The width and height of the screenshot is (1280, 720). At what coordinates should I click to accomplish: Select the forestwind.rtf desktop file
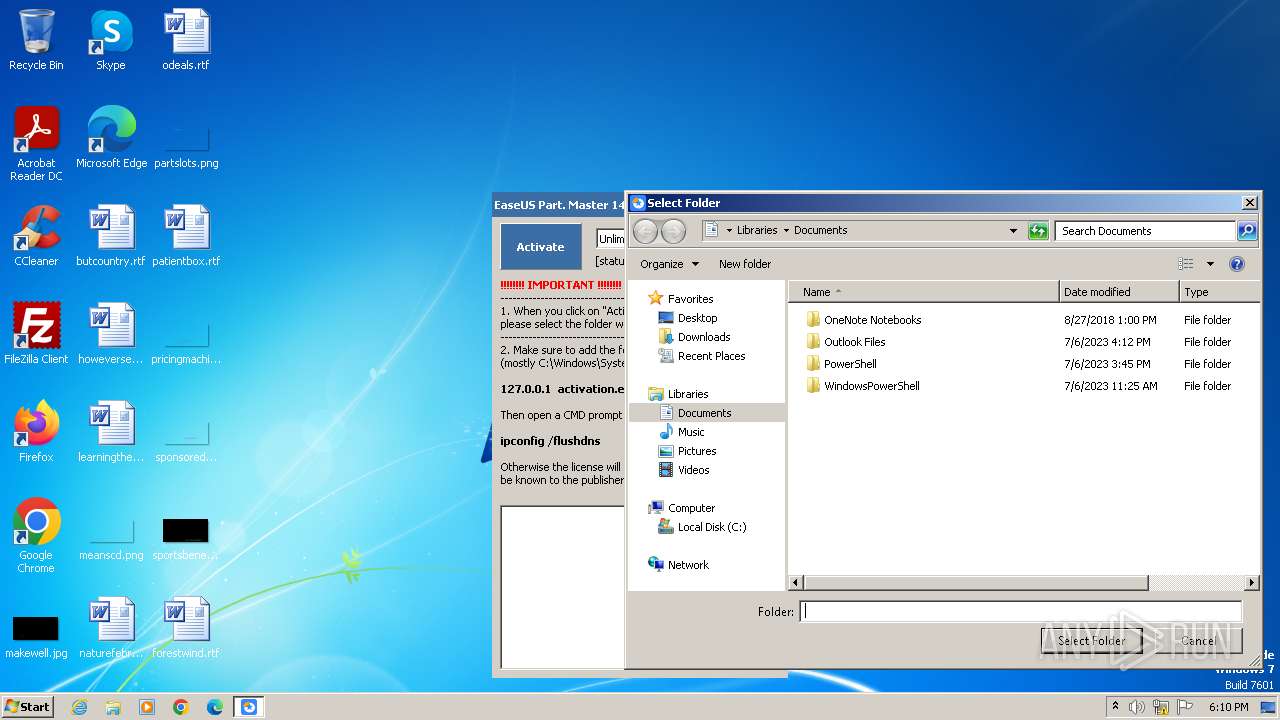[x=186, y=628]
